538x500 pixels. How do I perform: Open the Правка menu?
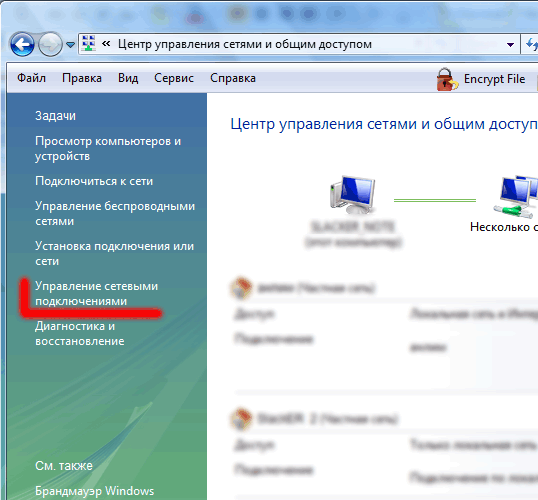point(82,78)
